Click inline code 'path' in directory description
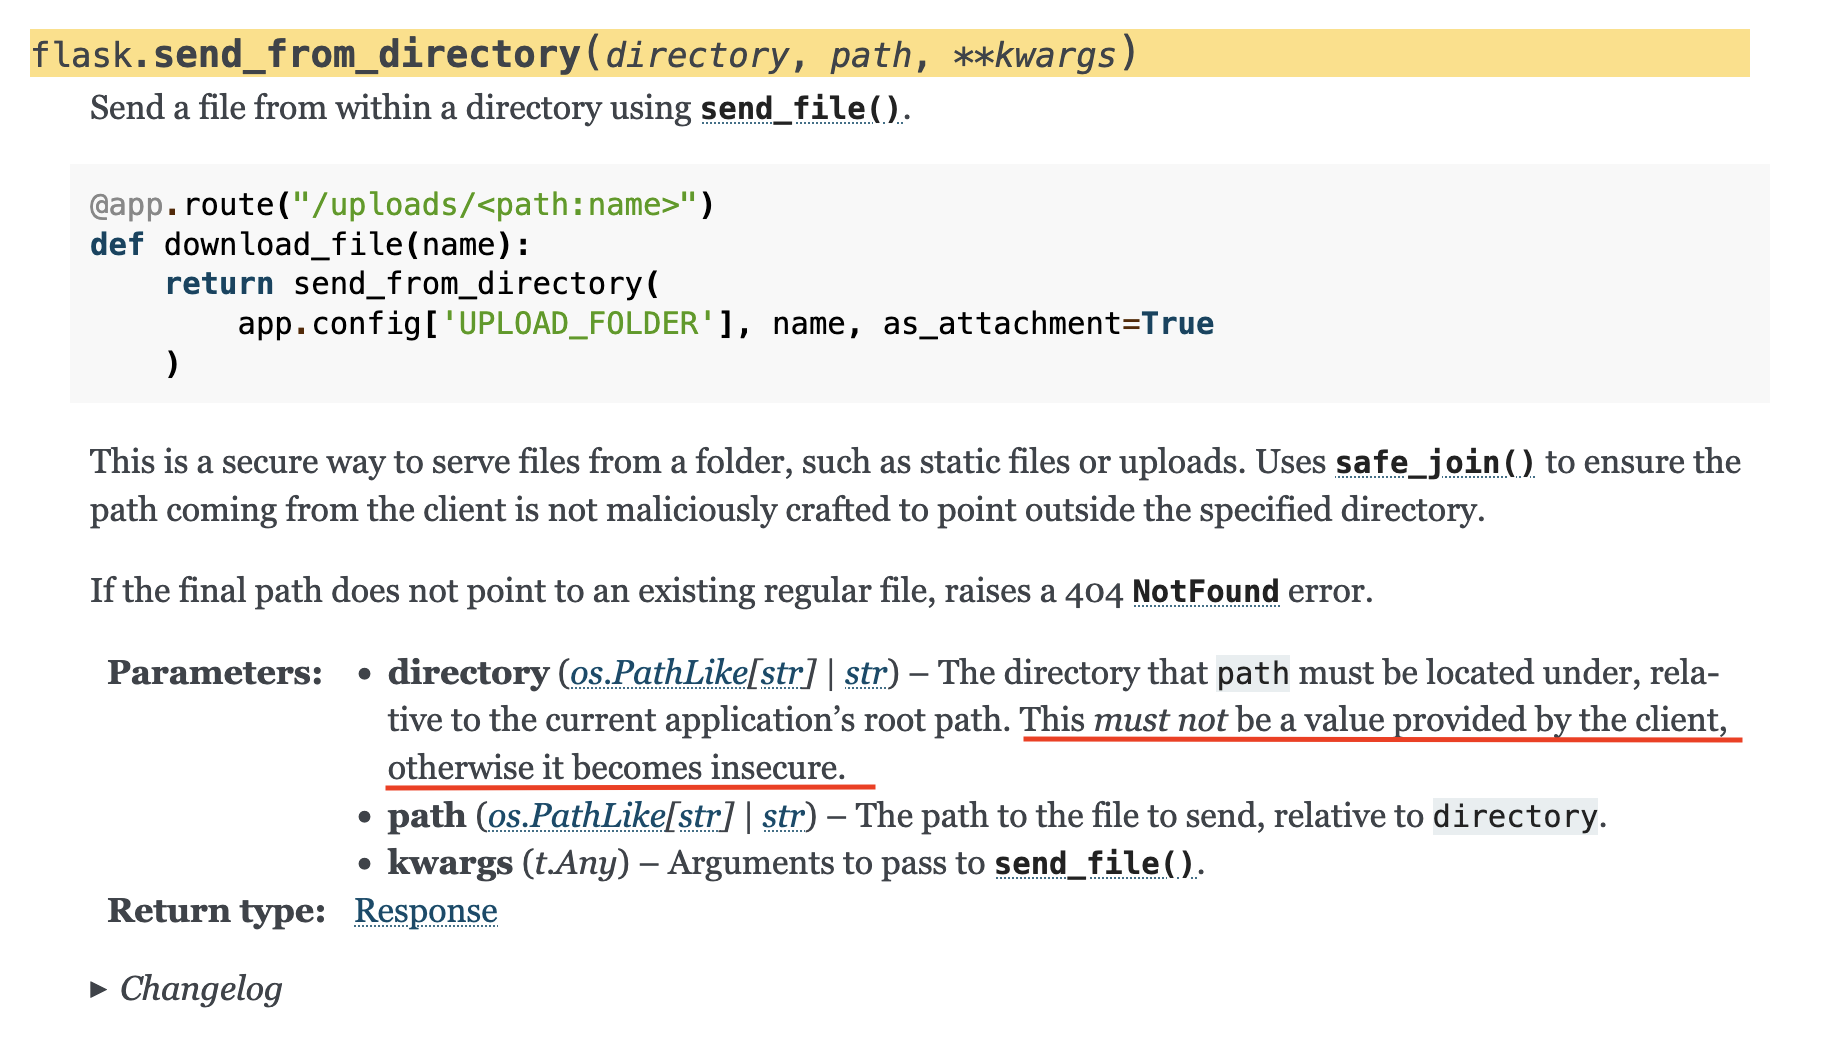This screenshot has height=1044, width=1842. 1253,673
